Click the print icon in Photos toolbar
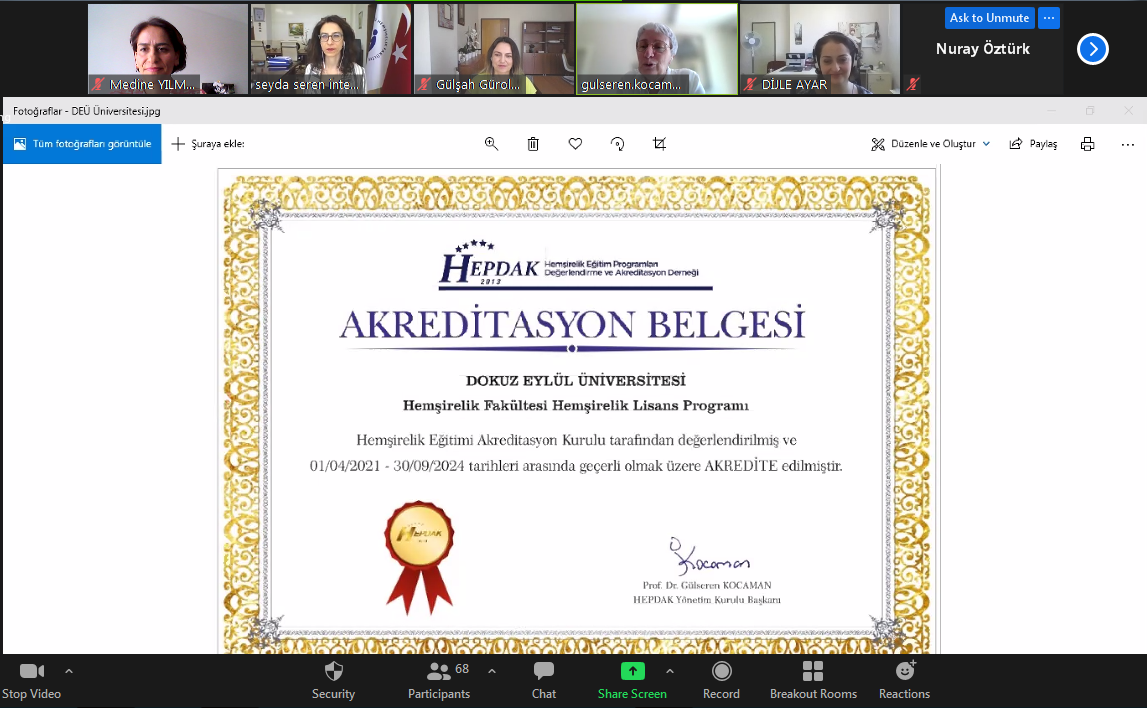This screenshot has height=708, width=1147. point(1087,144)
